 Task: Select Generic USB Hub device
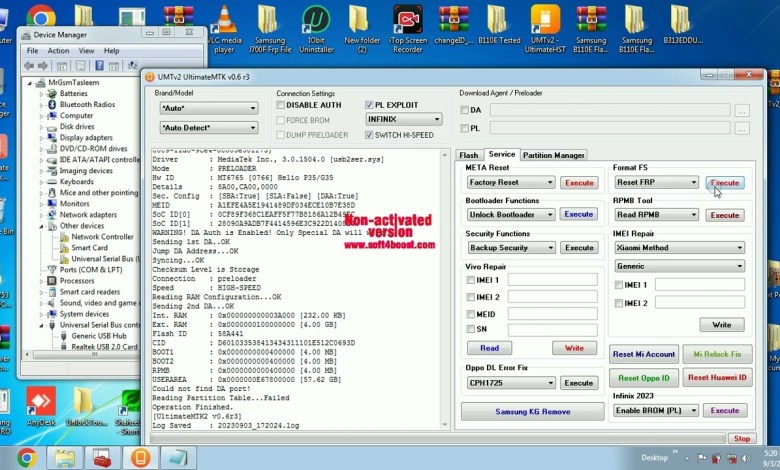click(98, 336)
